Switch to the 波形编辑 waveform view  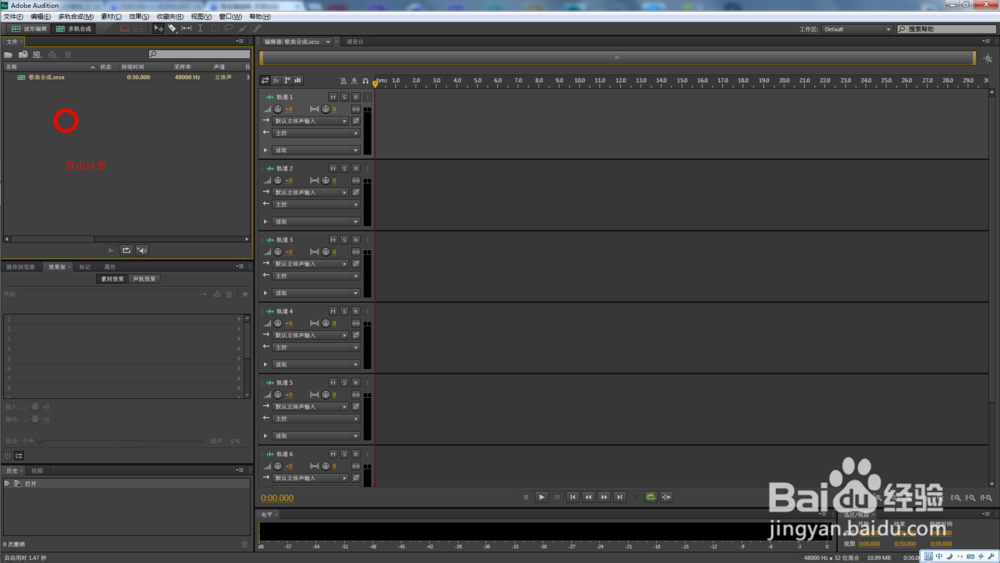tap(29, 29)
